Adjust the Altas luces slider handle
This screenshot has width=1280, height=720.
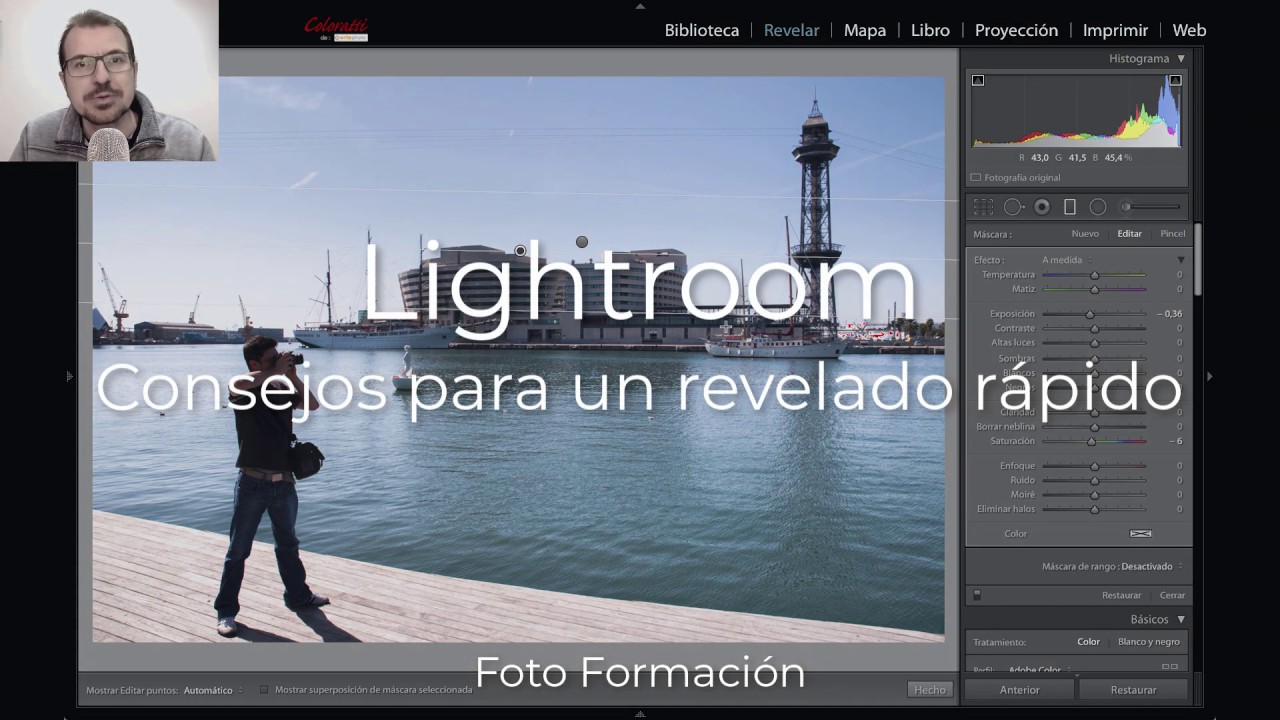pos(1094,343)
